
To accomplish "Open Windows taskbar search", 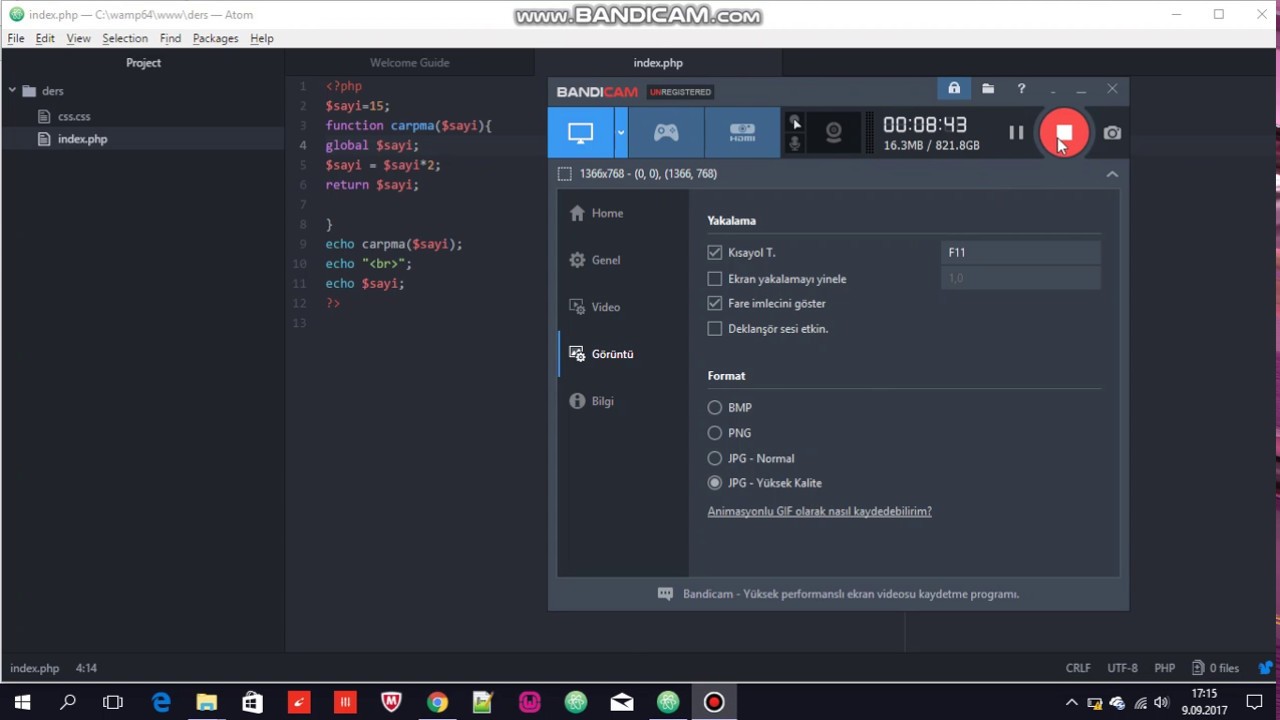I will 68,703.
